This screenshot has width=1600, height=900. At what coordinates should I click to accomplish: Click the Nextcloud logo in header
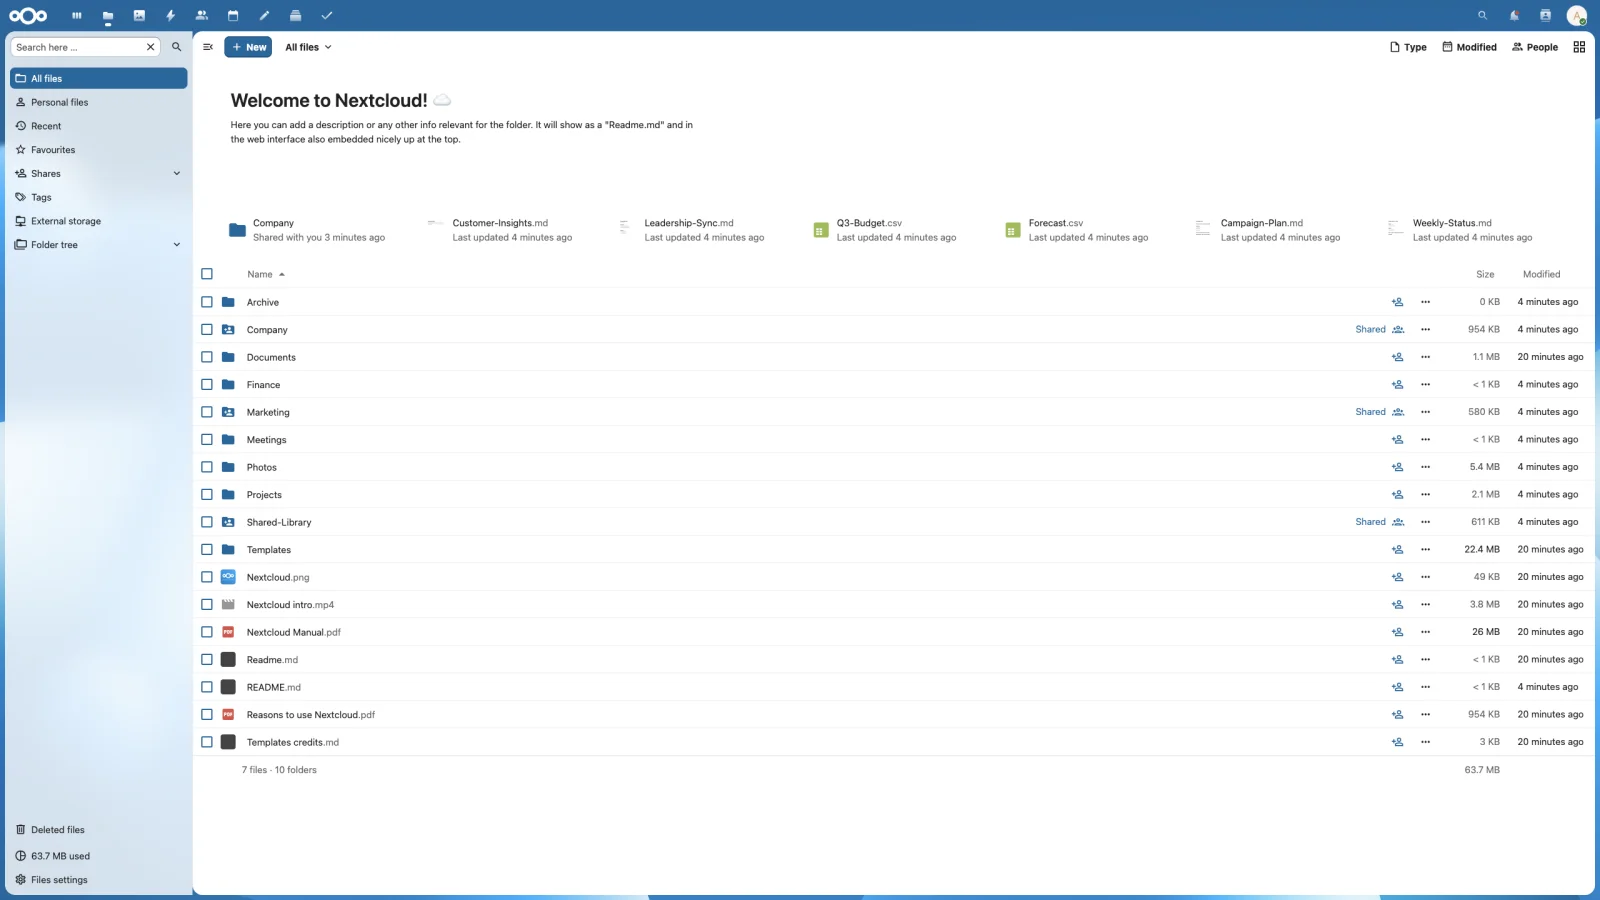point(28,16)
